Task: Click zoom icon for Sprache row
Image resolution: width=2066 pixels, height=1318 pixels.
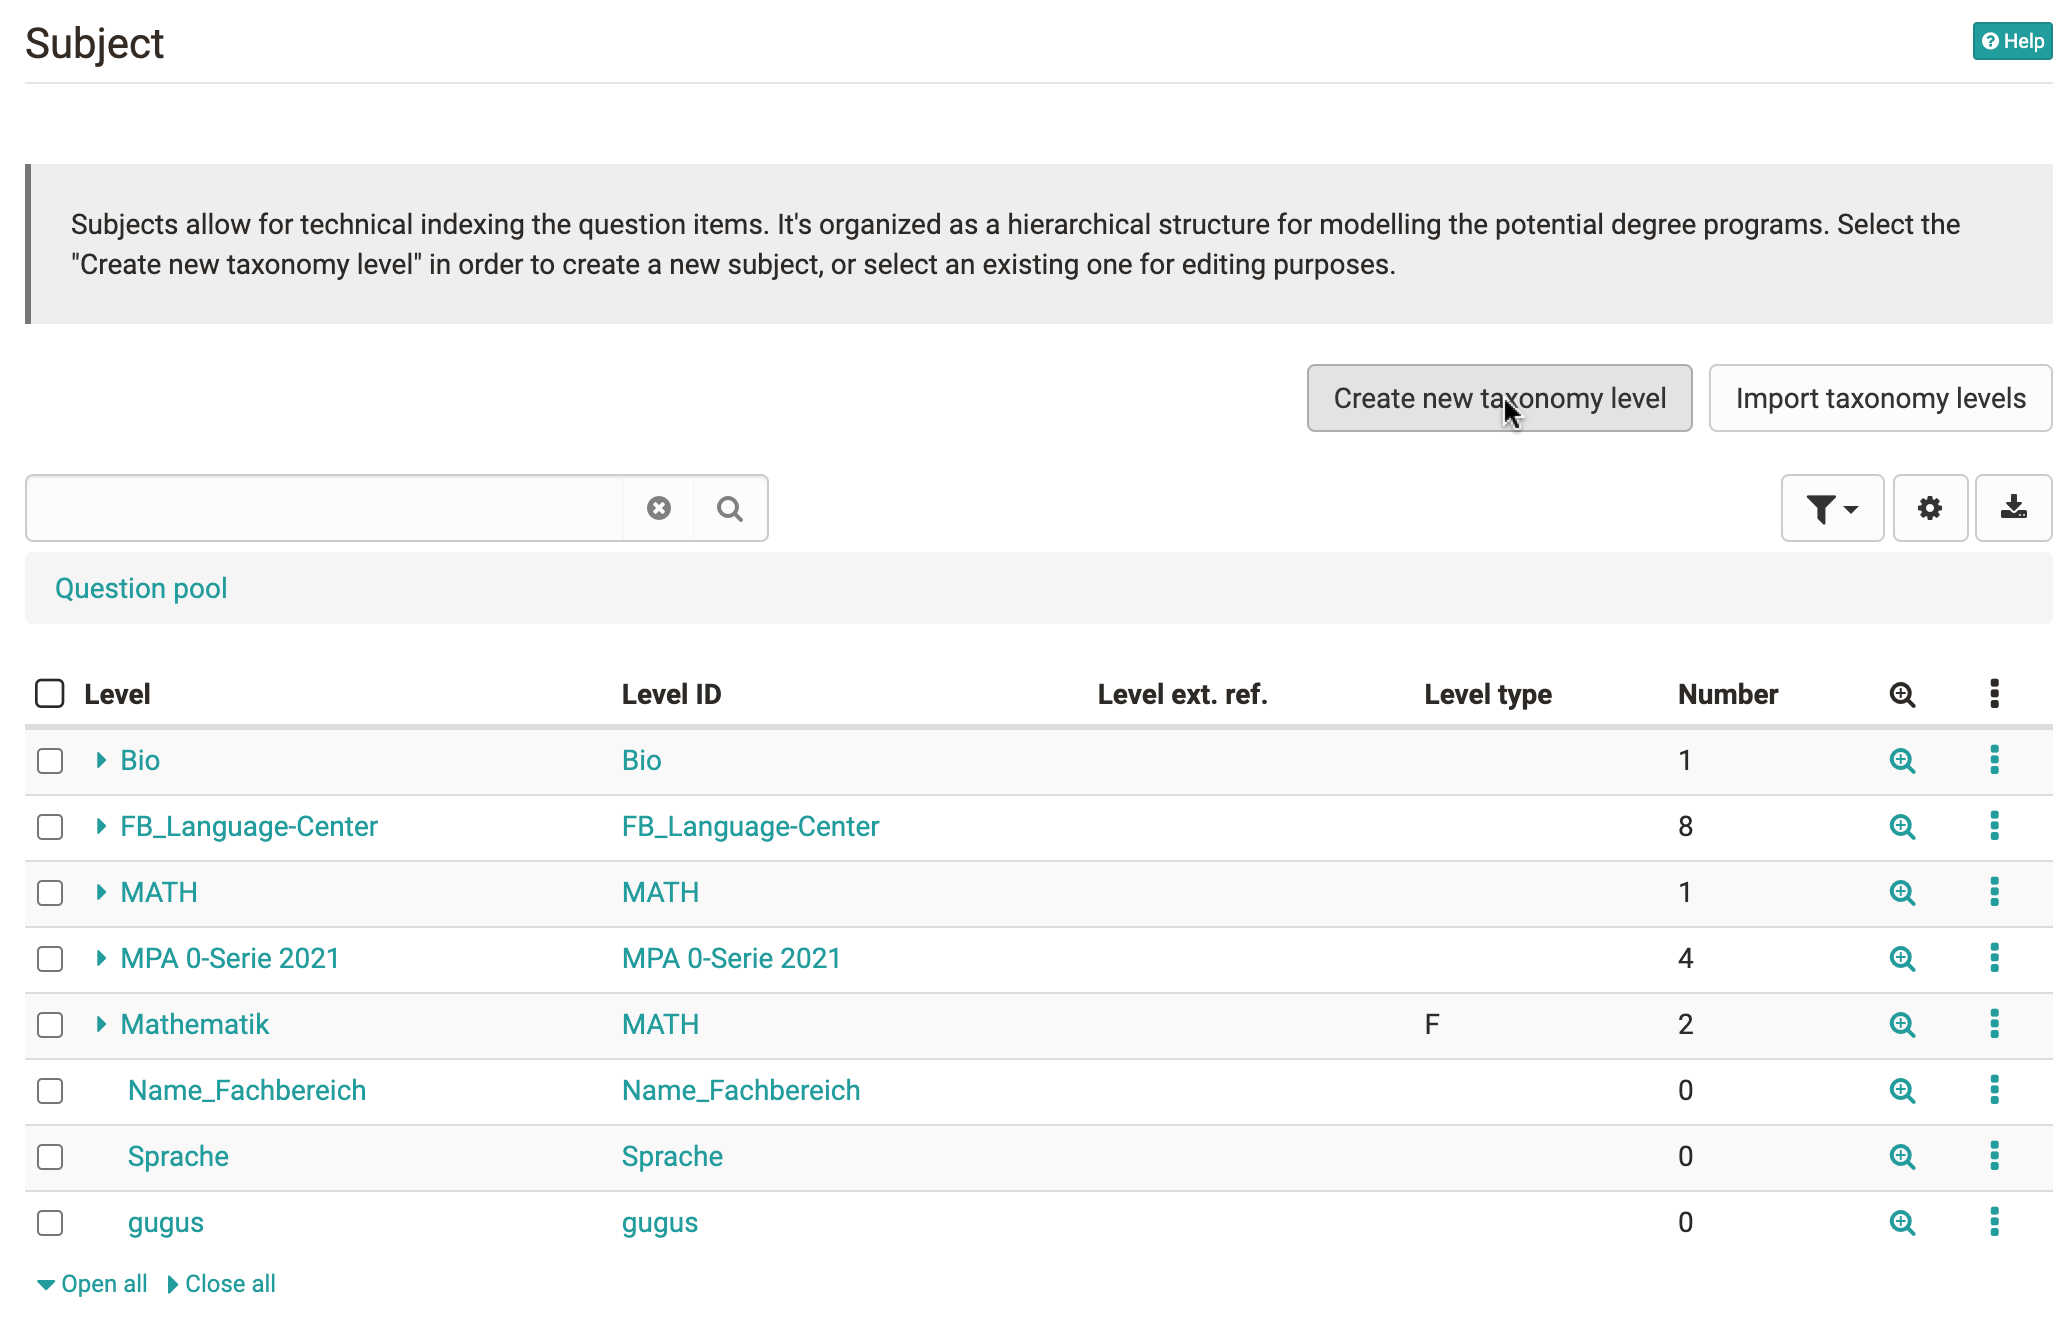Action: click(x=1902, y=1156)
